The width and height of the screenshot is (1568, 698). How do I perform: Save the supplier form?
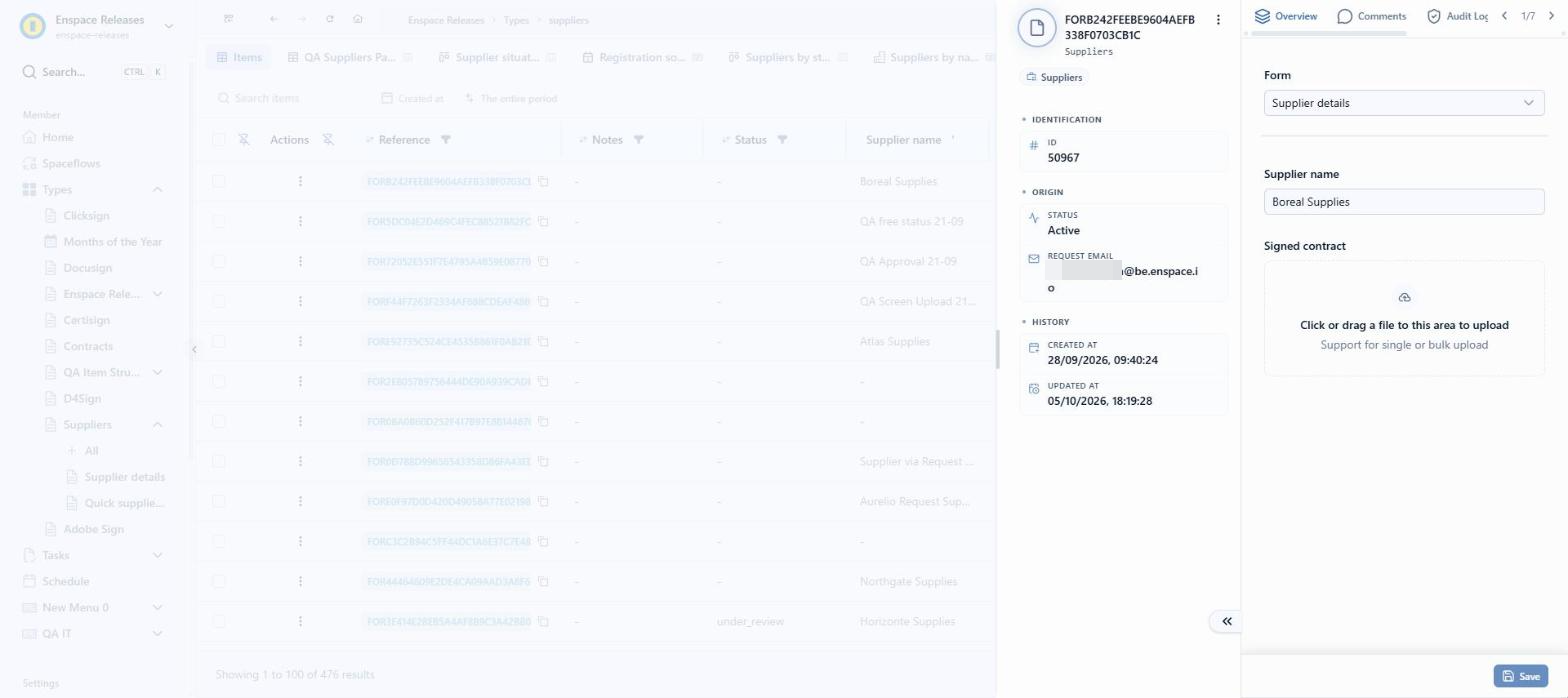[1520, 676]
